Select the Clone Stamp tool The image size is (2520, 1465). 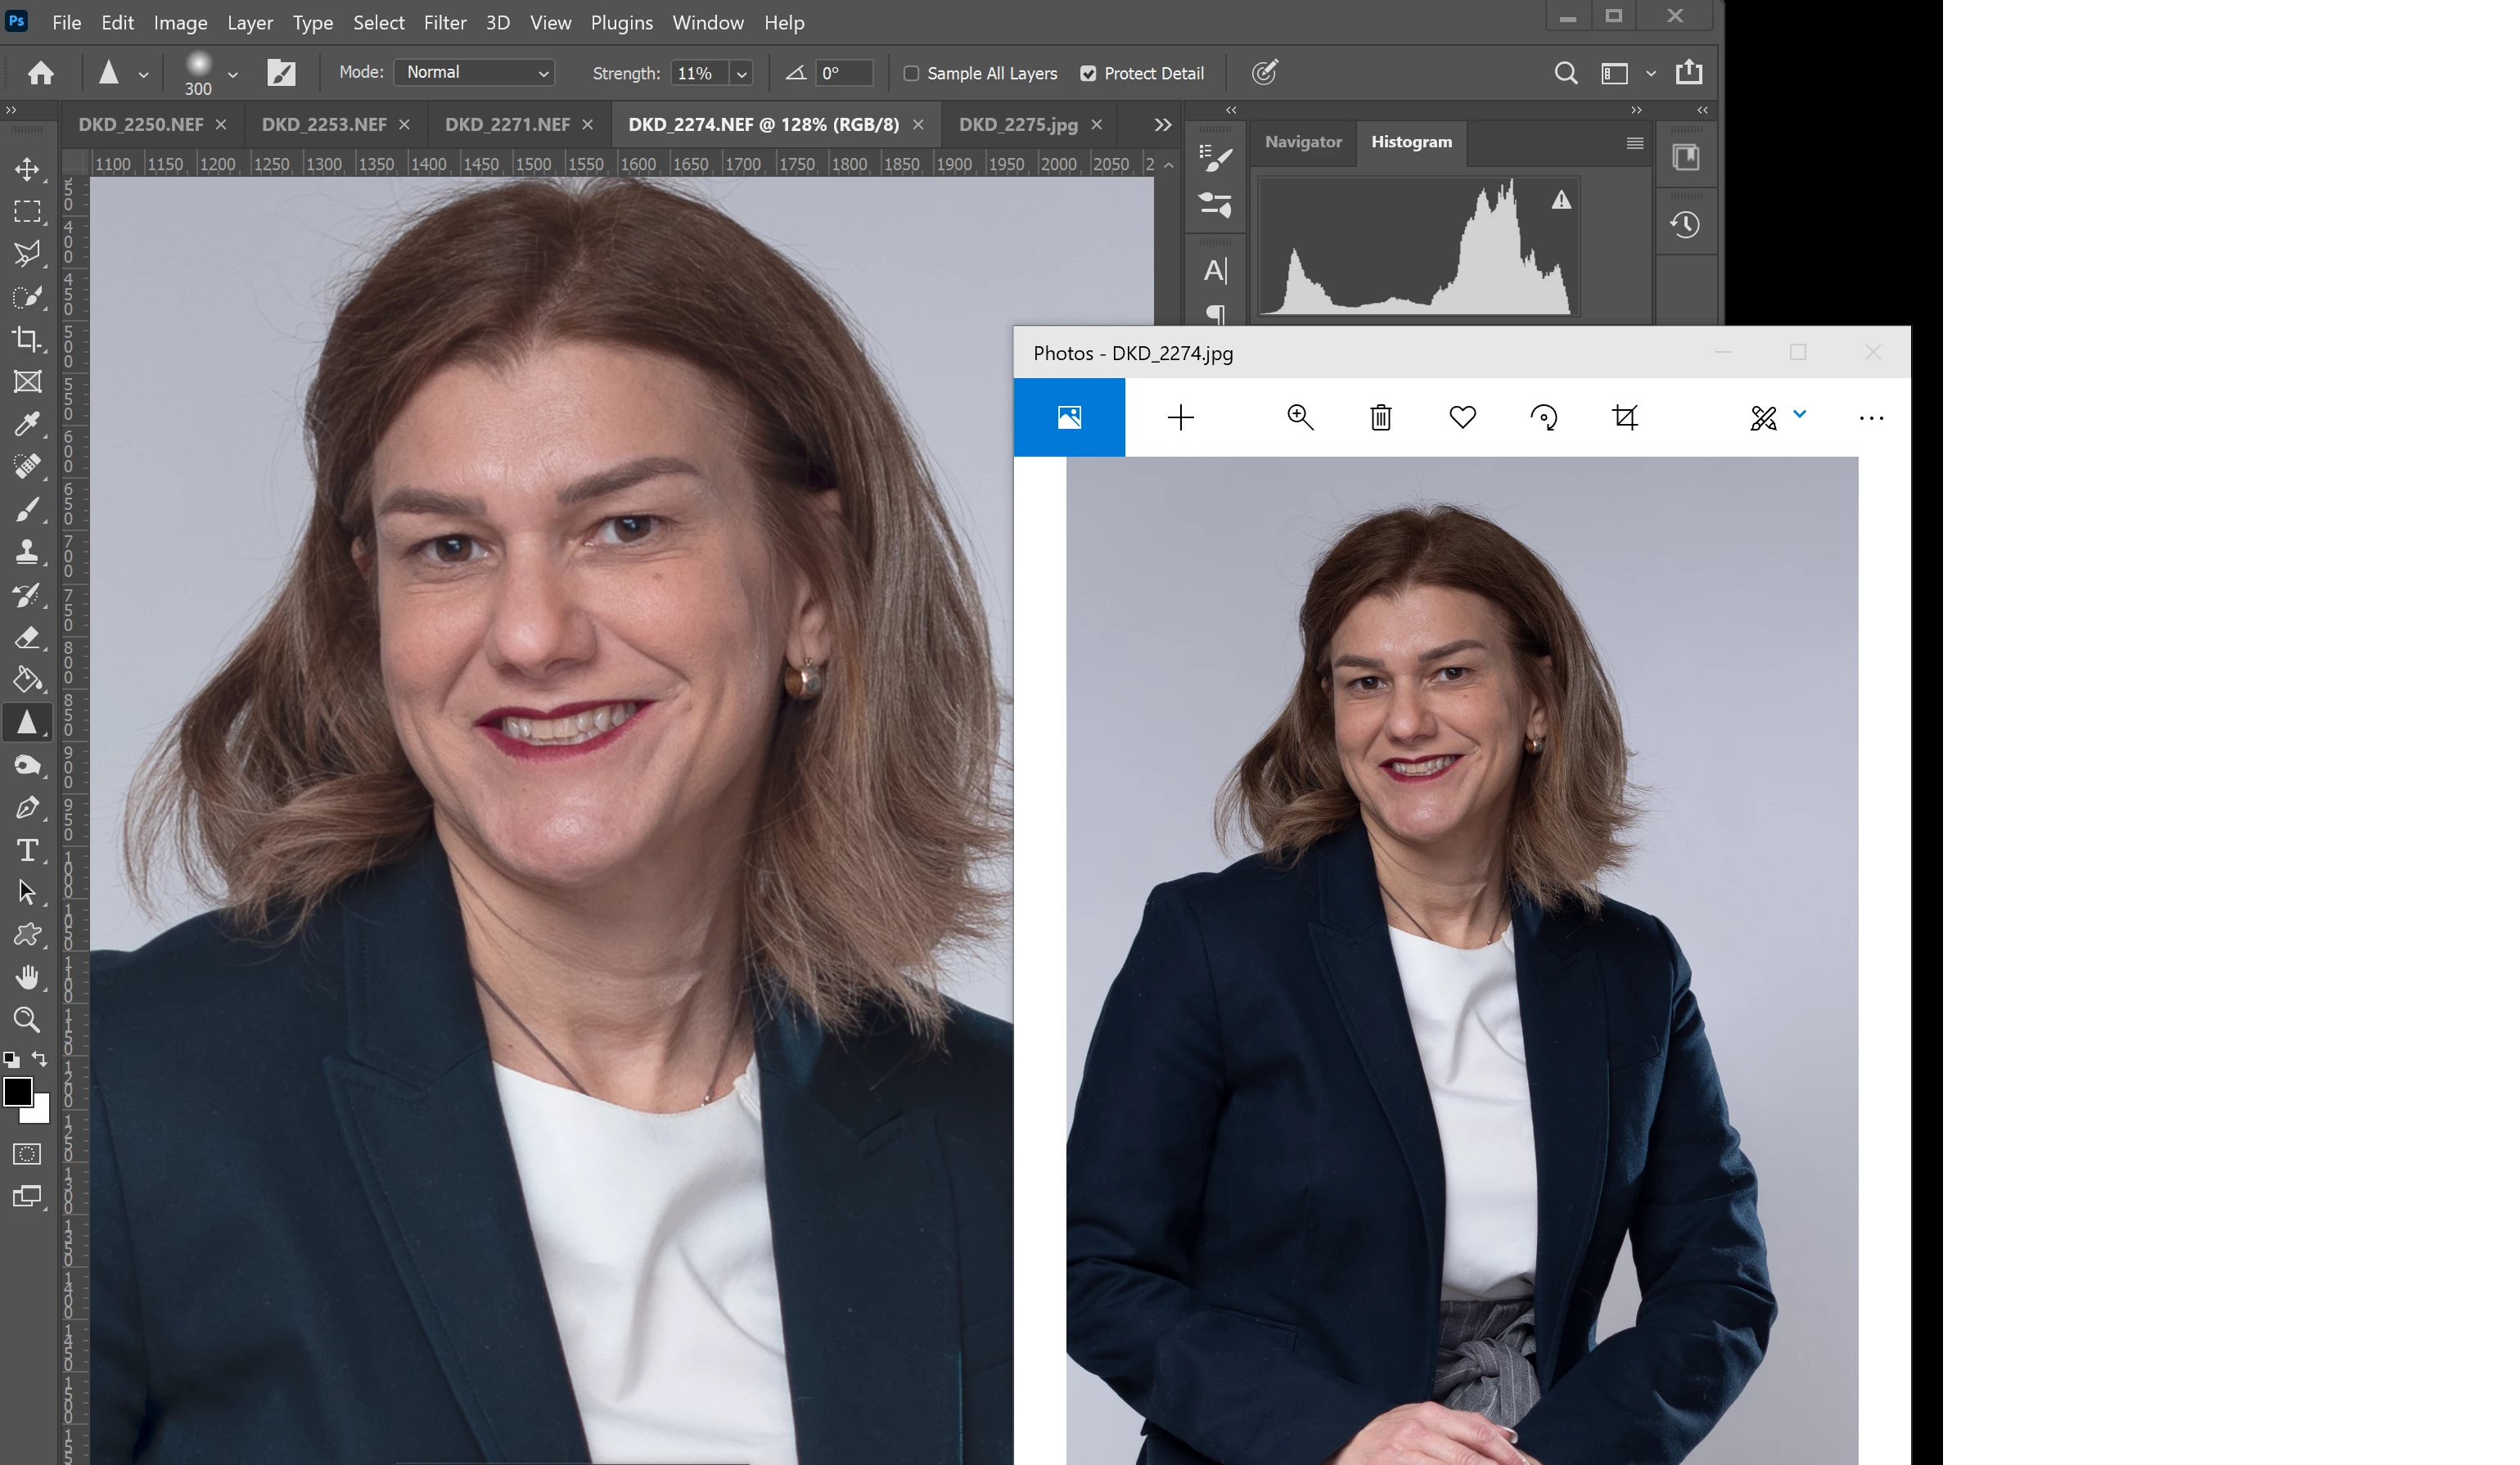(x=27, y=552)
